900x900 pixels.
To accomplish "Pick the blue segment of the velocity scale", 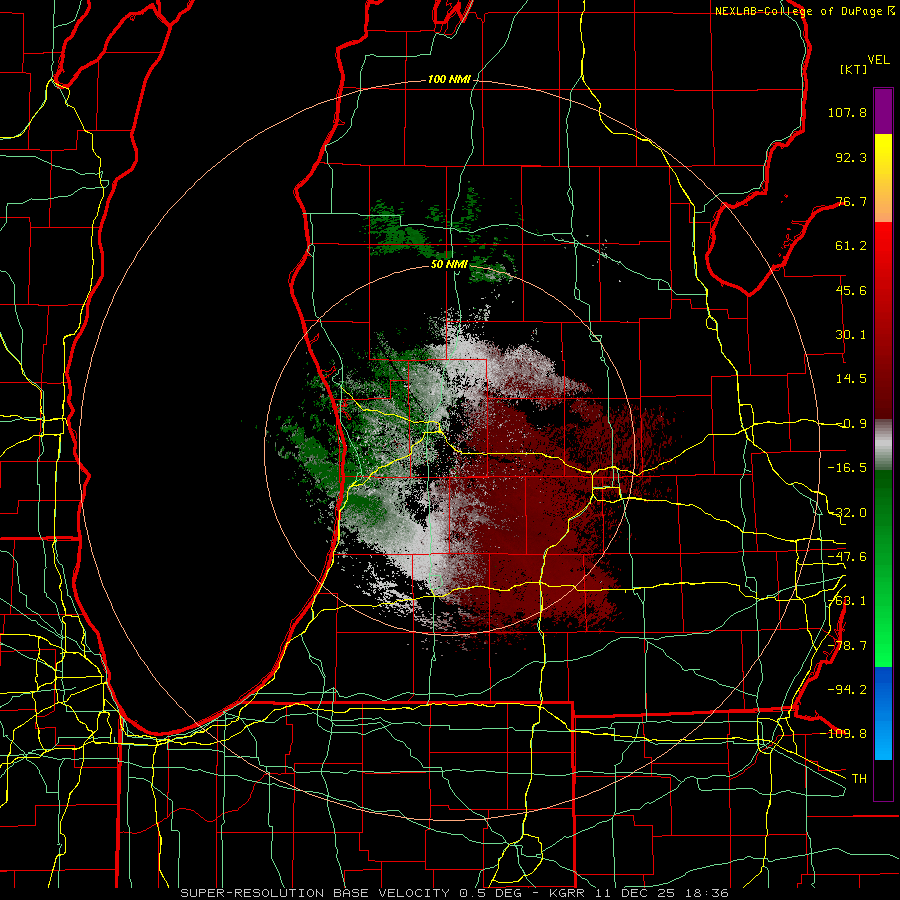I will (883, 713).
